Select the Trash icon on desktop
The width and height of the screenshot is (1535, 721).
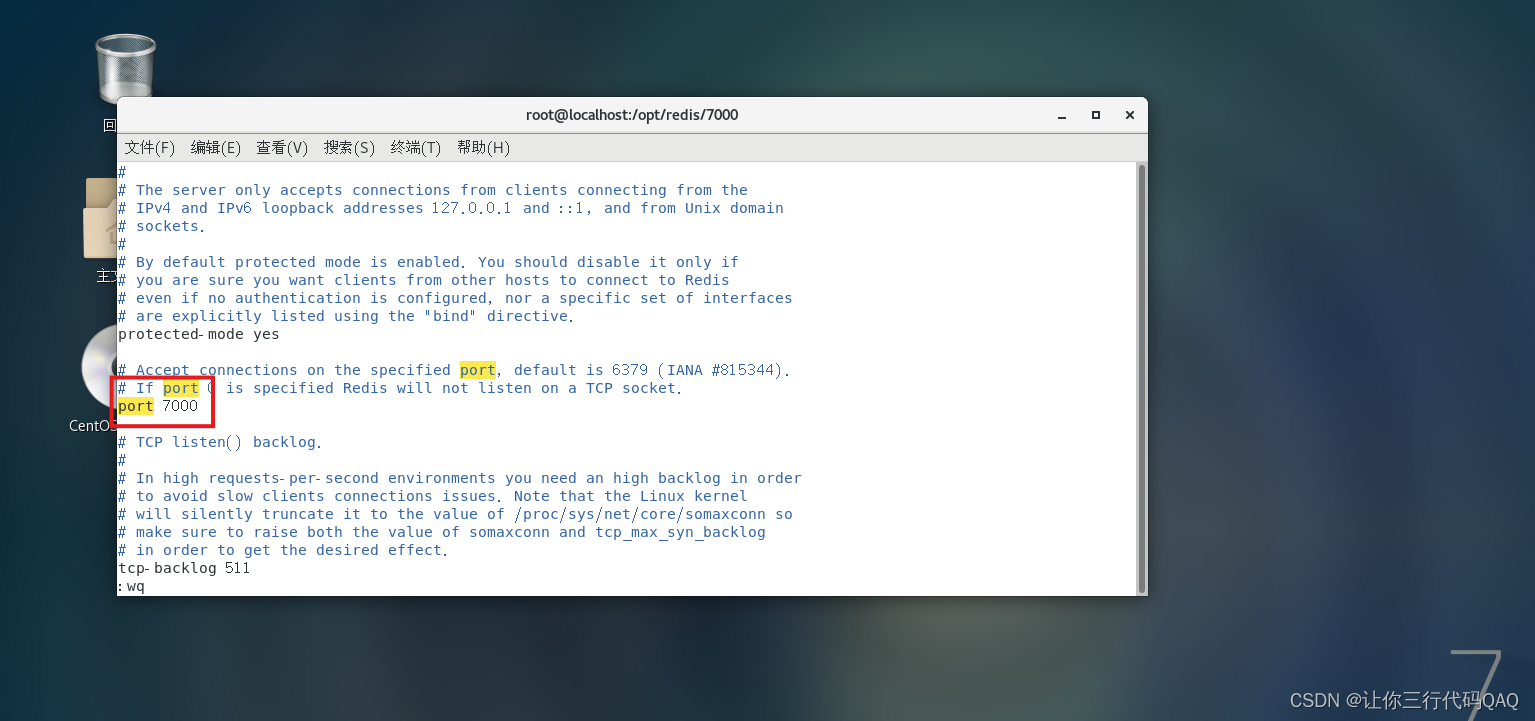(125, 68)
